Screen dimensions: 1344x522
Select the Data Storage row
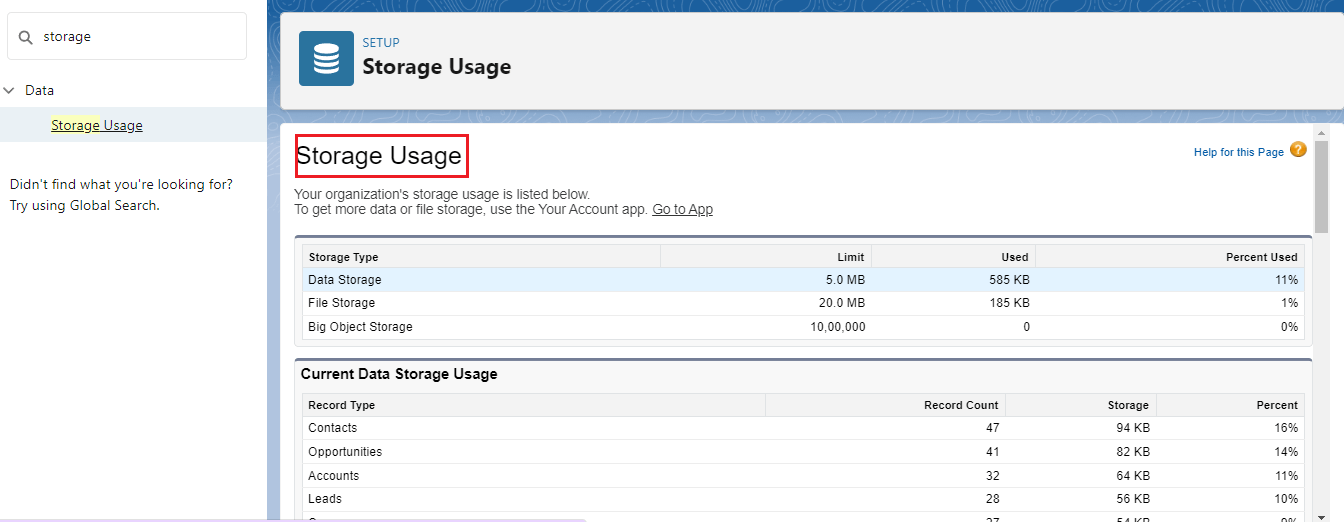pos(345,280)
